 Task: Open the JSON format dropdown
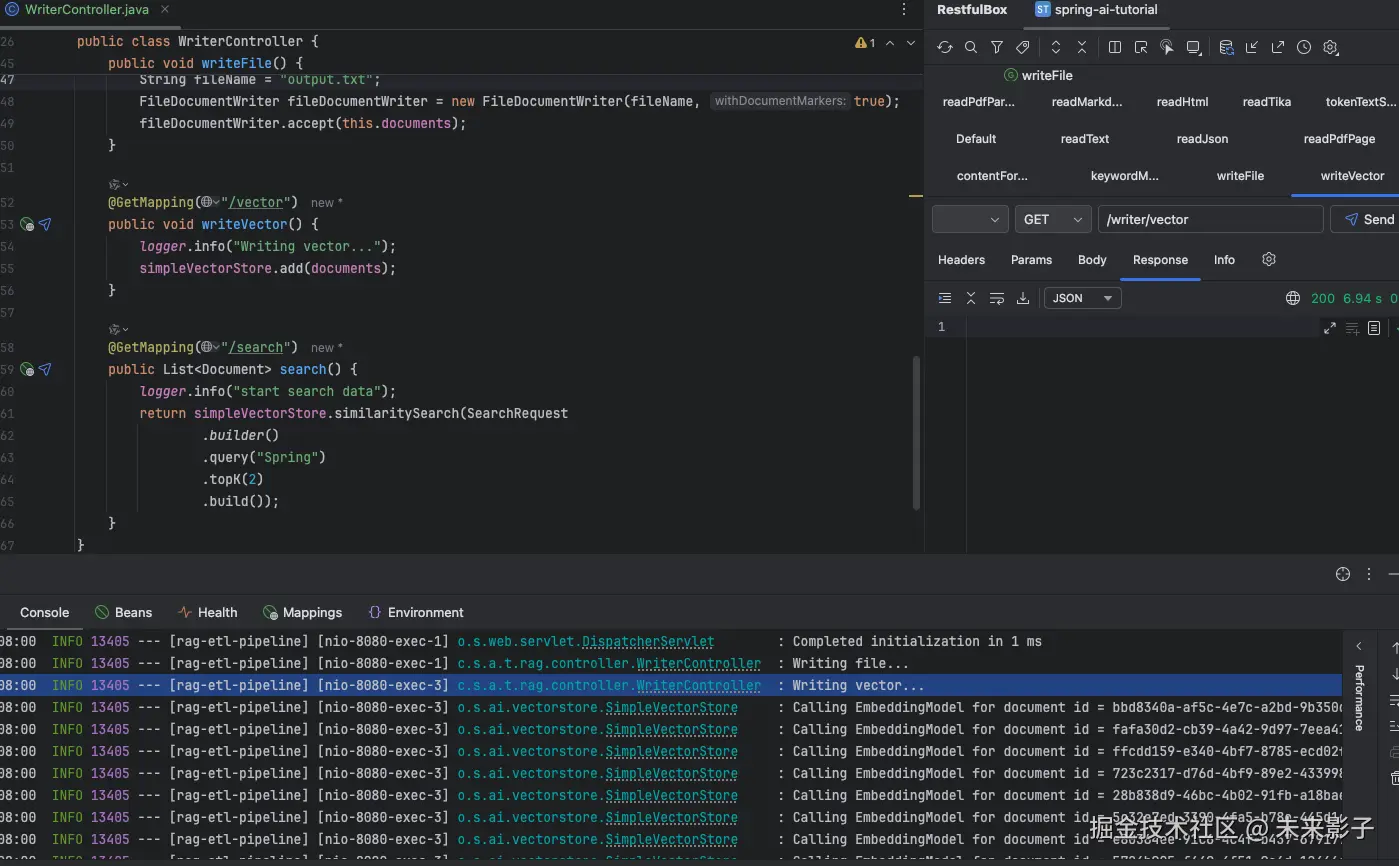(x=1082, y=298)
